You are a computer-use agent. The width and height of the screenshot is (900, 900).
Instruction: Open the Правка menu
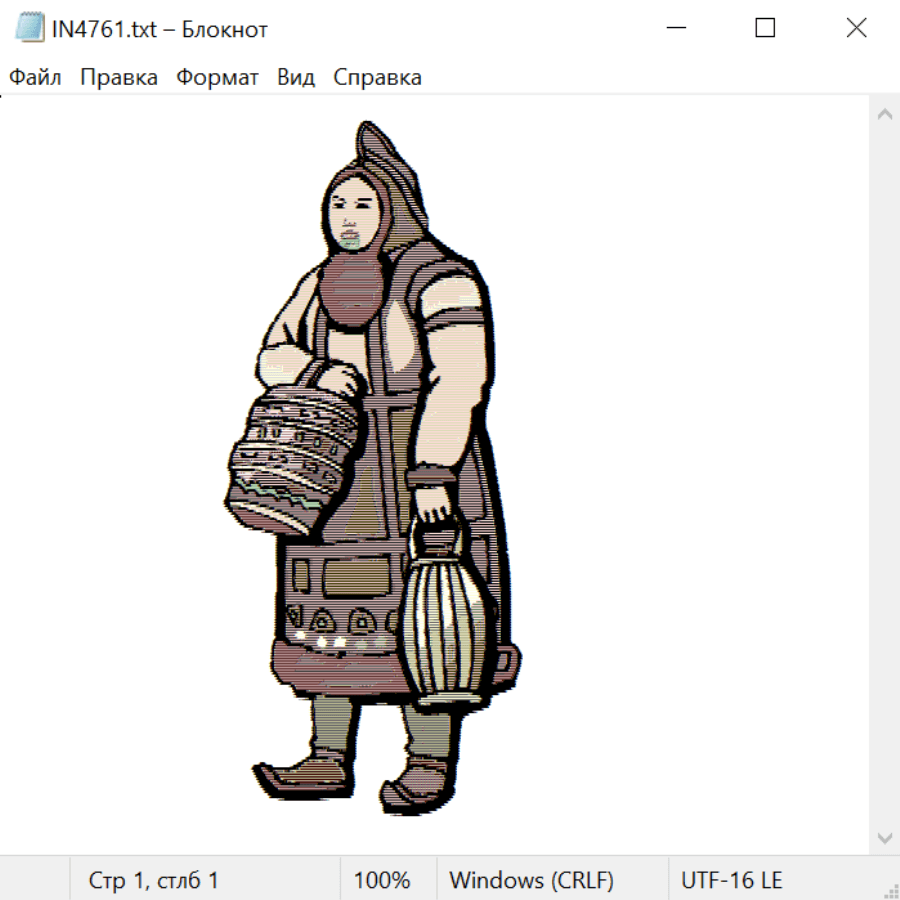(x=119, y=78)
